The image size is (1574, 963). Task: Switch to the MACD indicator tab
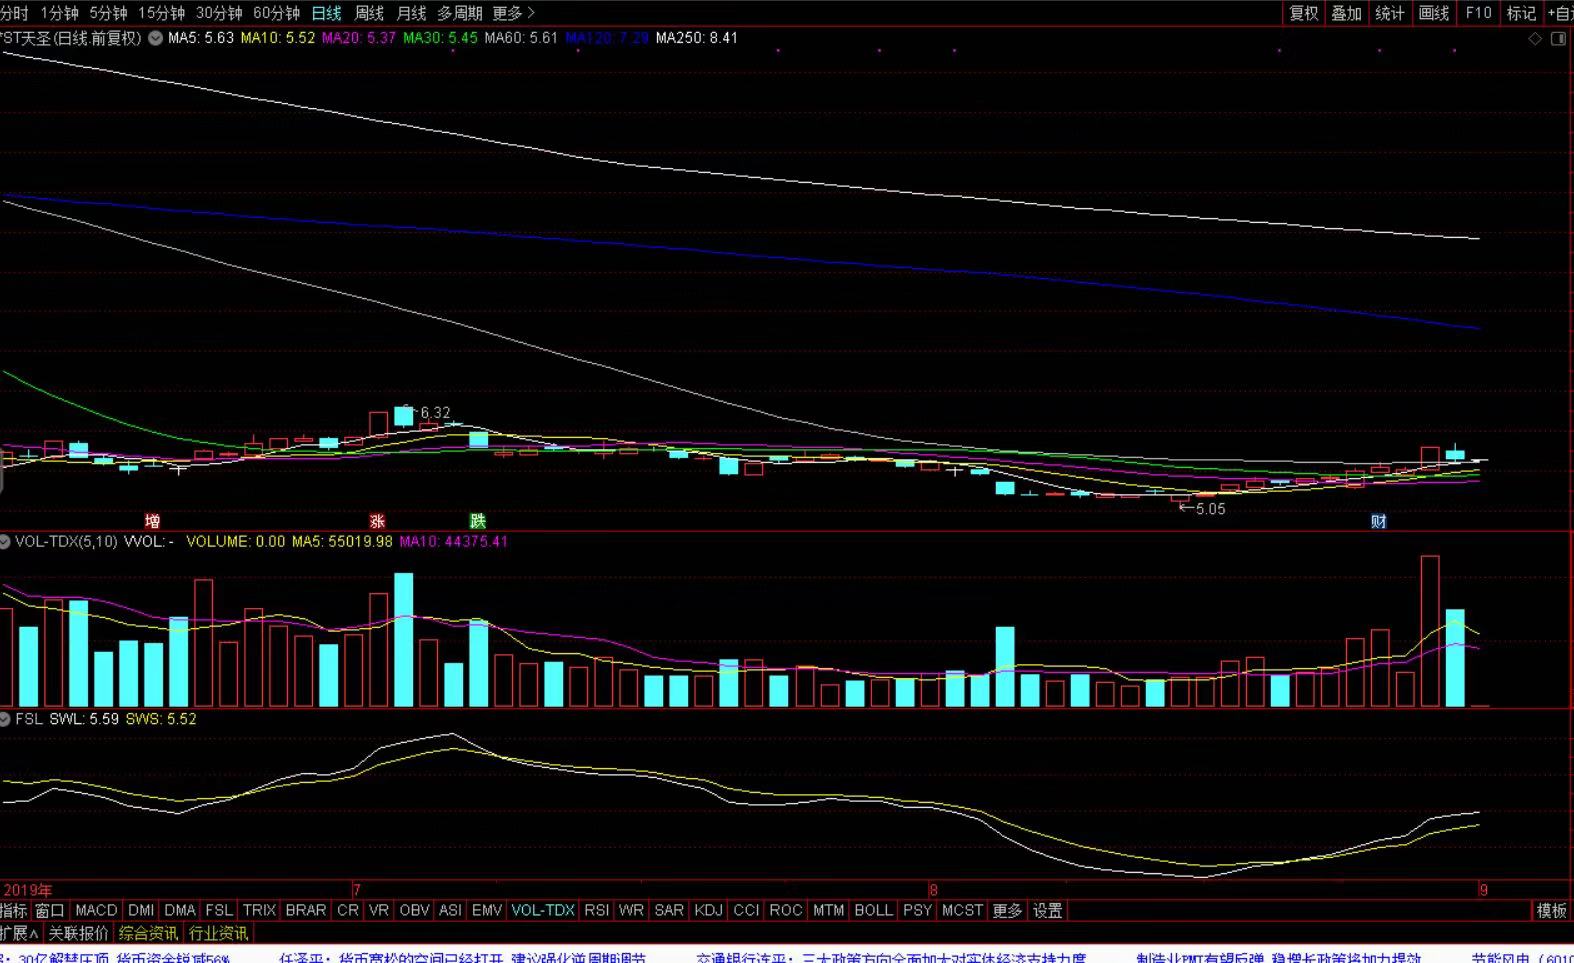[x=96, y=910]
